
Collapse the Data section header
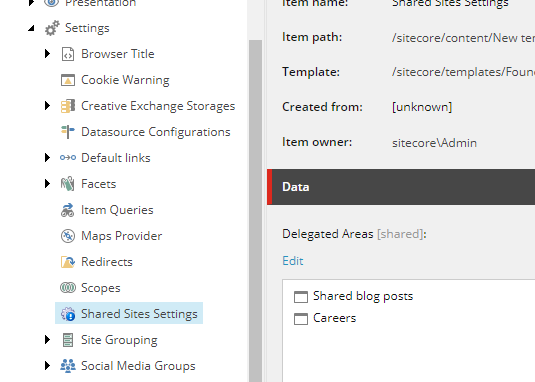(x=401, y=187)
